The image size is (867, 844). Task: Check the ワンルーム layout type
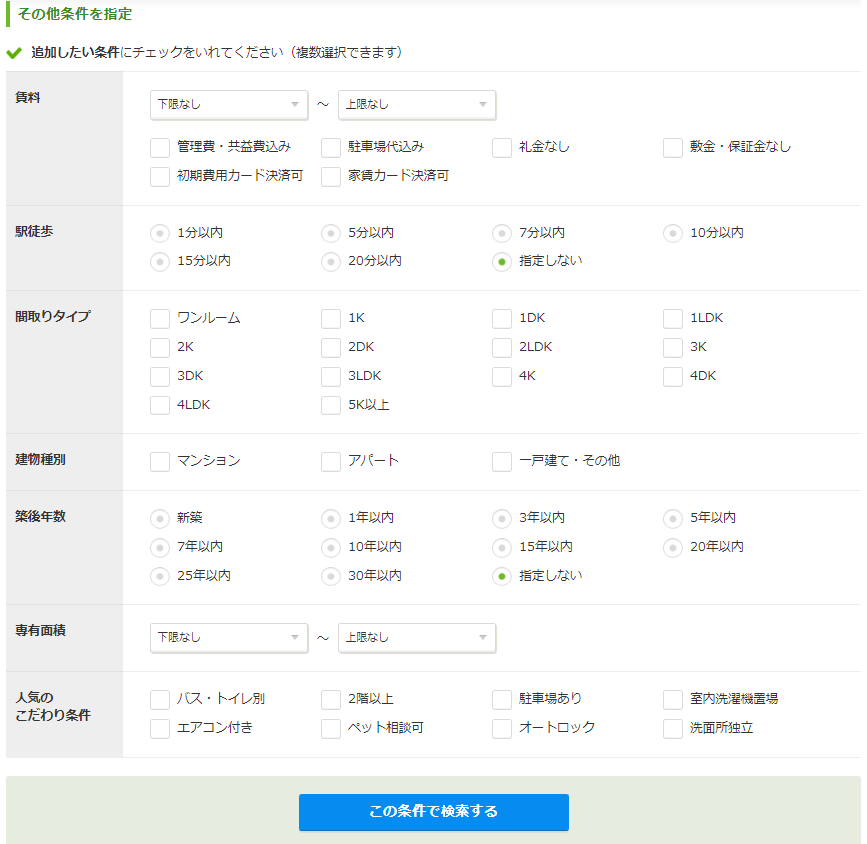(x=160, y=319)
